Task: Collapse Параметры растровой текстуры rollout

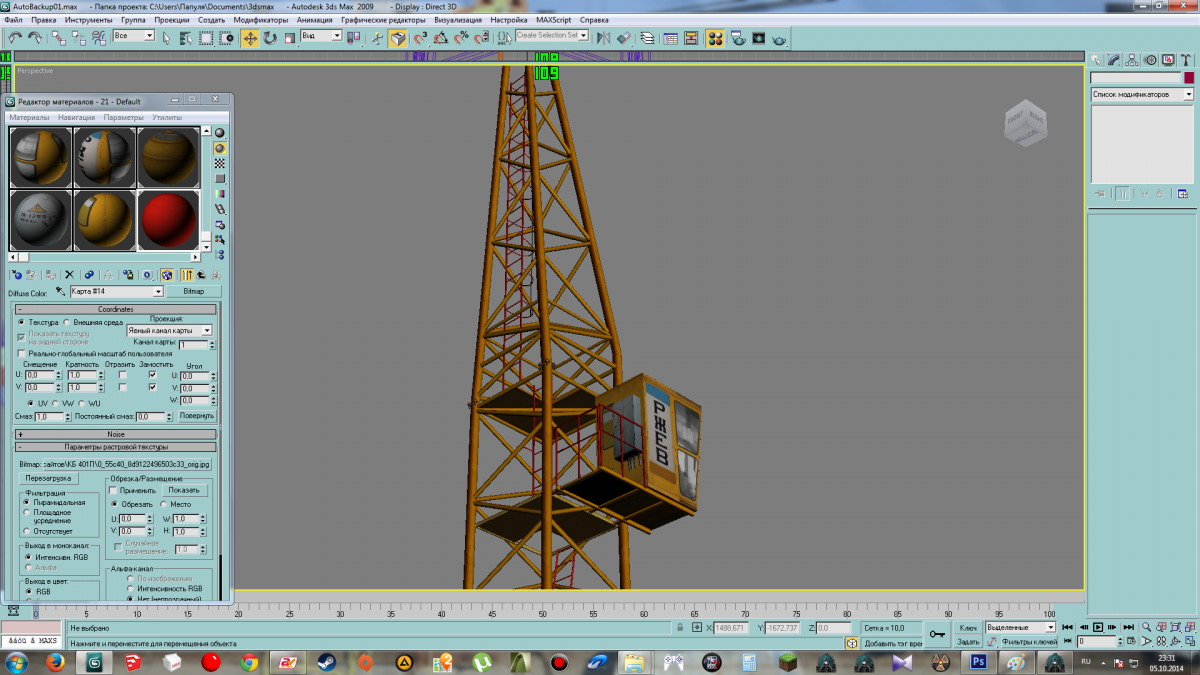Action: [117, 447]
